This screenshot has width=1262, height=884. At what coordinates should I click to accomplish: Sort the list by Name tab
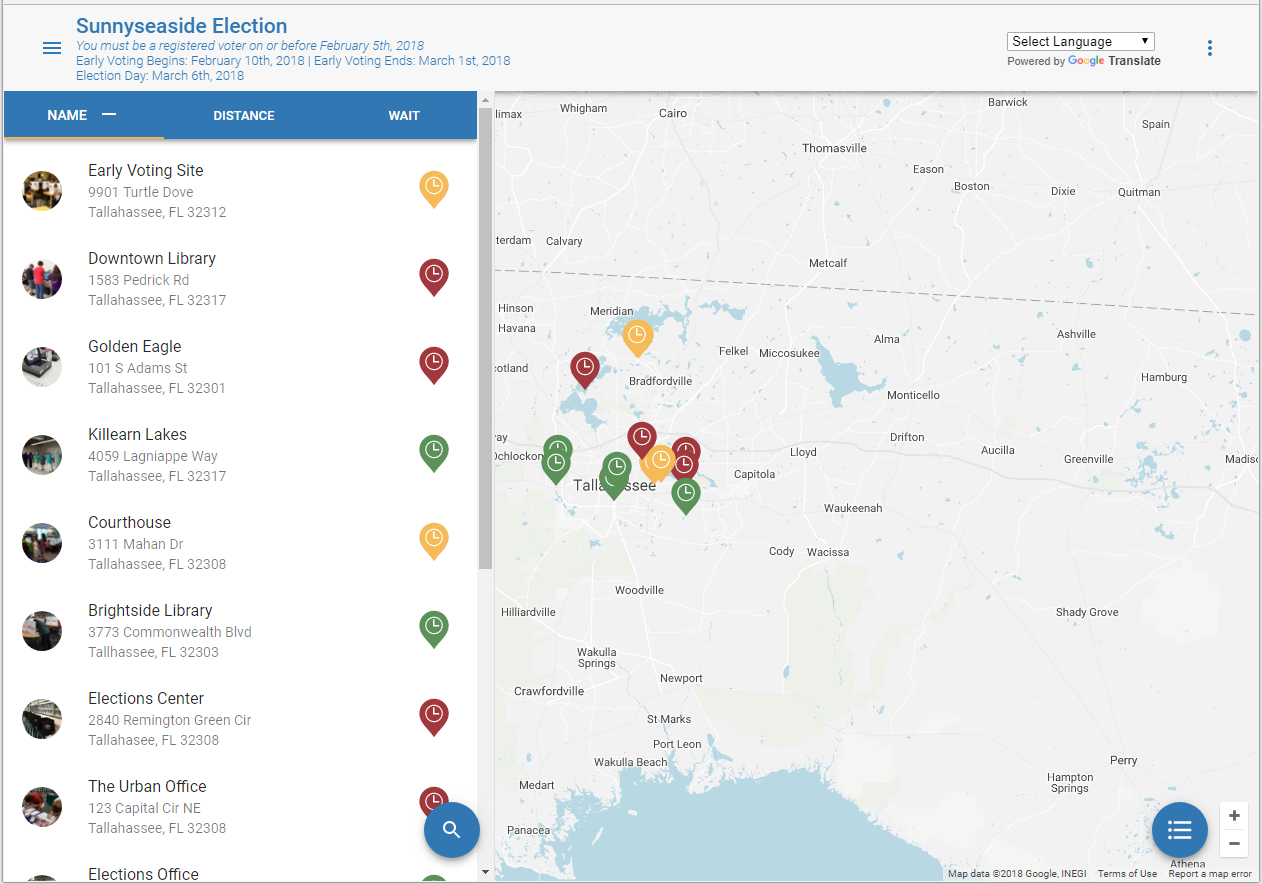[x=84, y=115]
